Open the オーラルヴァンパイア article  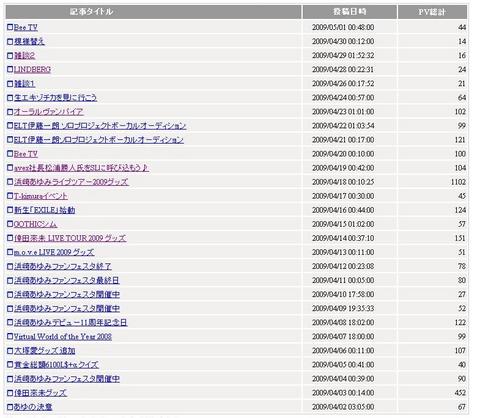click(x=48, y=112)
